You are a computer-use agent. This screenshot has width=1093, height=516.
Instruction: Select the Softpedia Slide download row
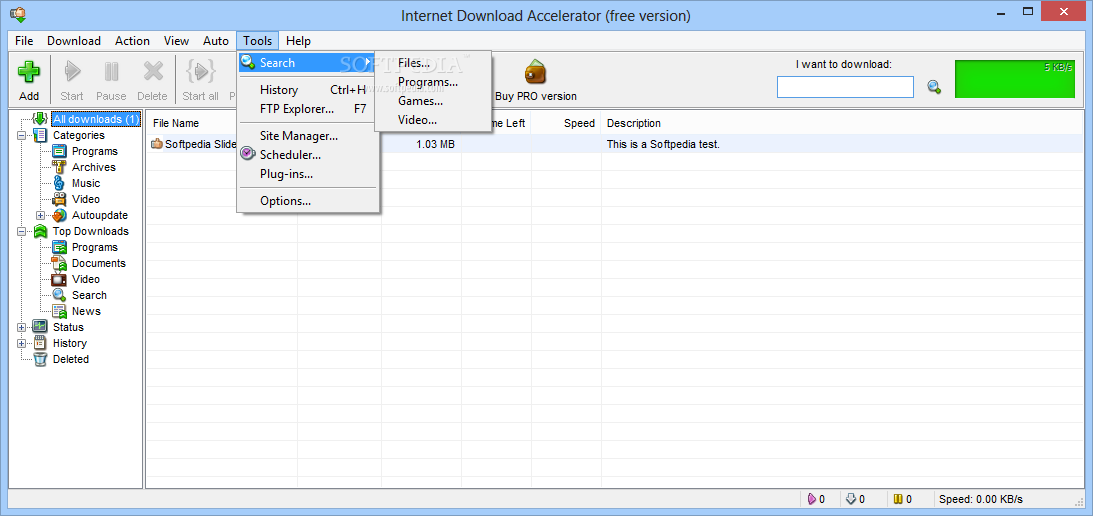tap(613, 144)
